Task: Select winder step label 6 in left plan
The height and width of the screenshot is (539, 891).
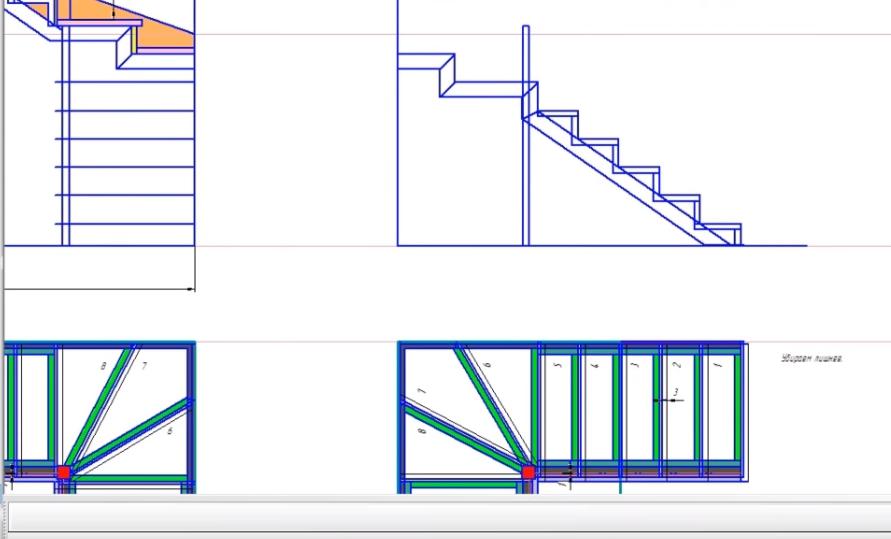Action: tap(170, 430)
